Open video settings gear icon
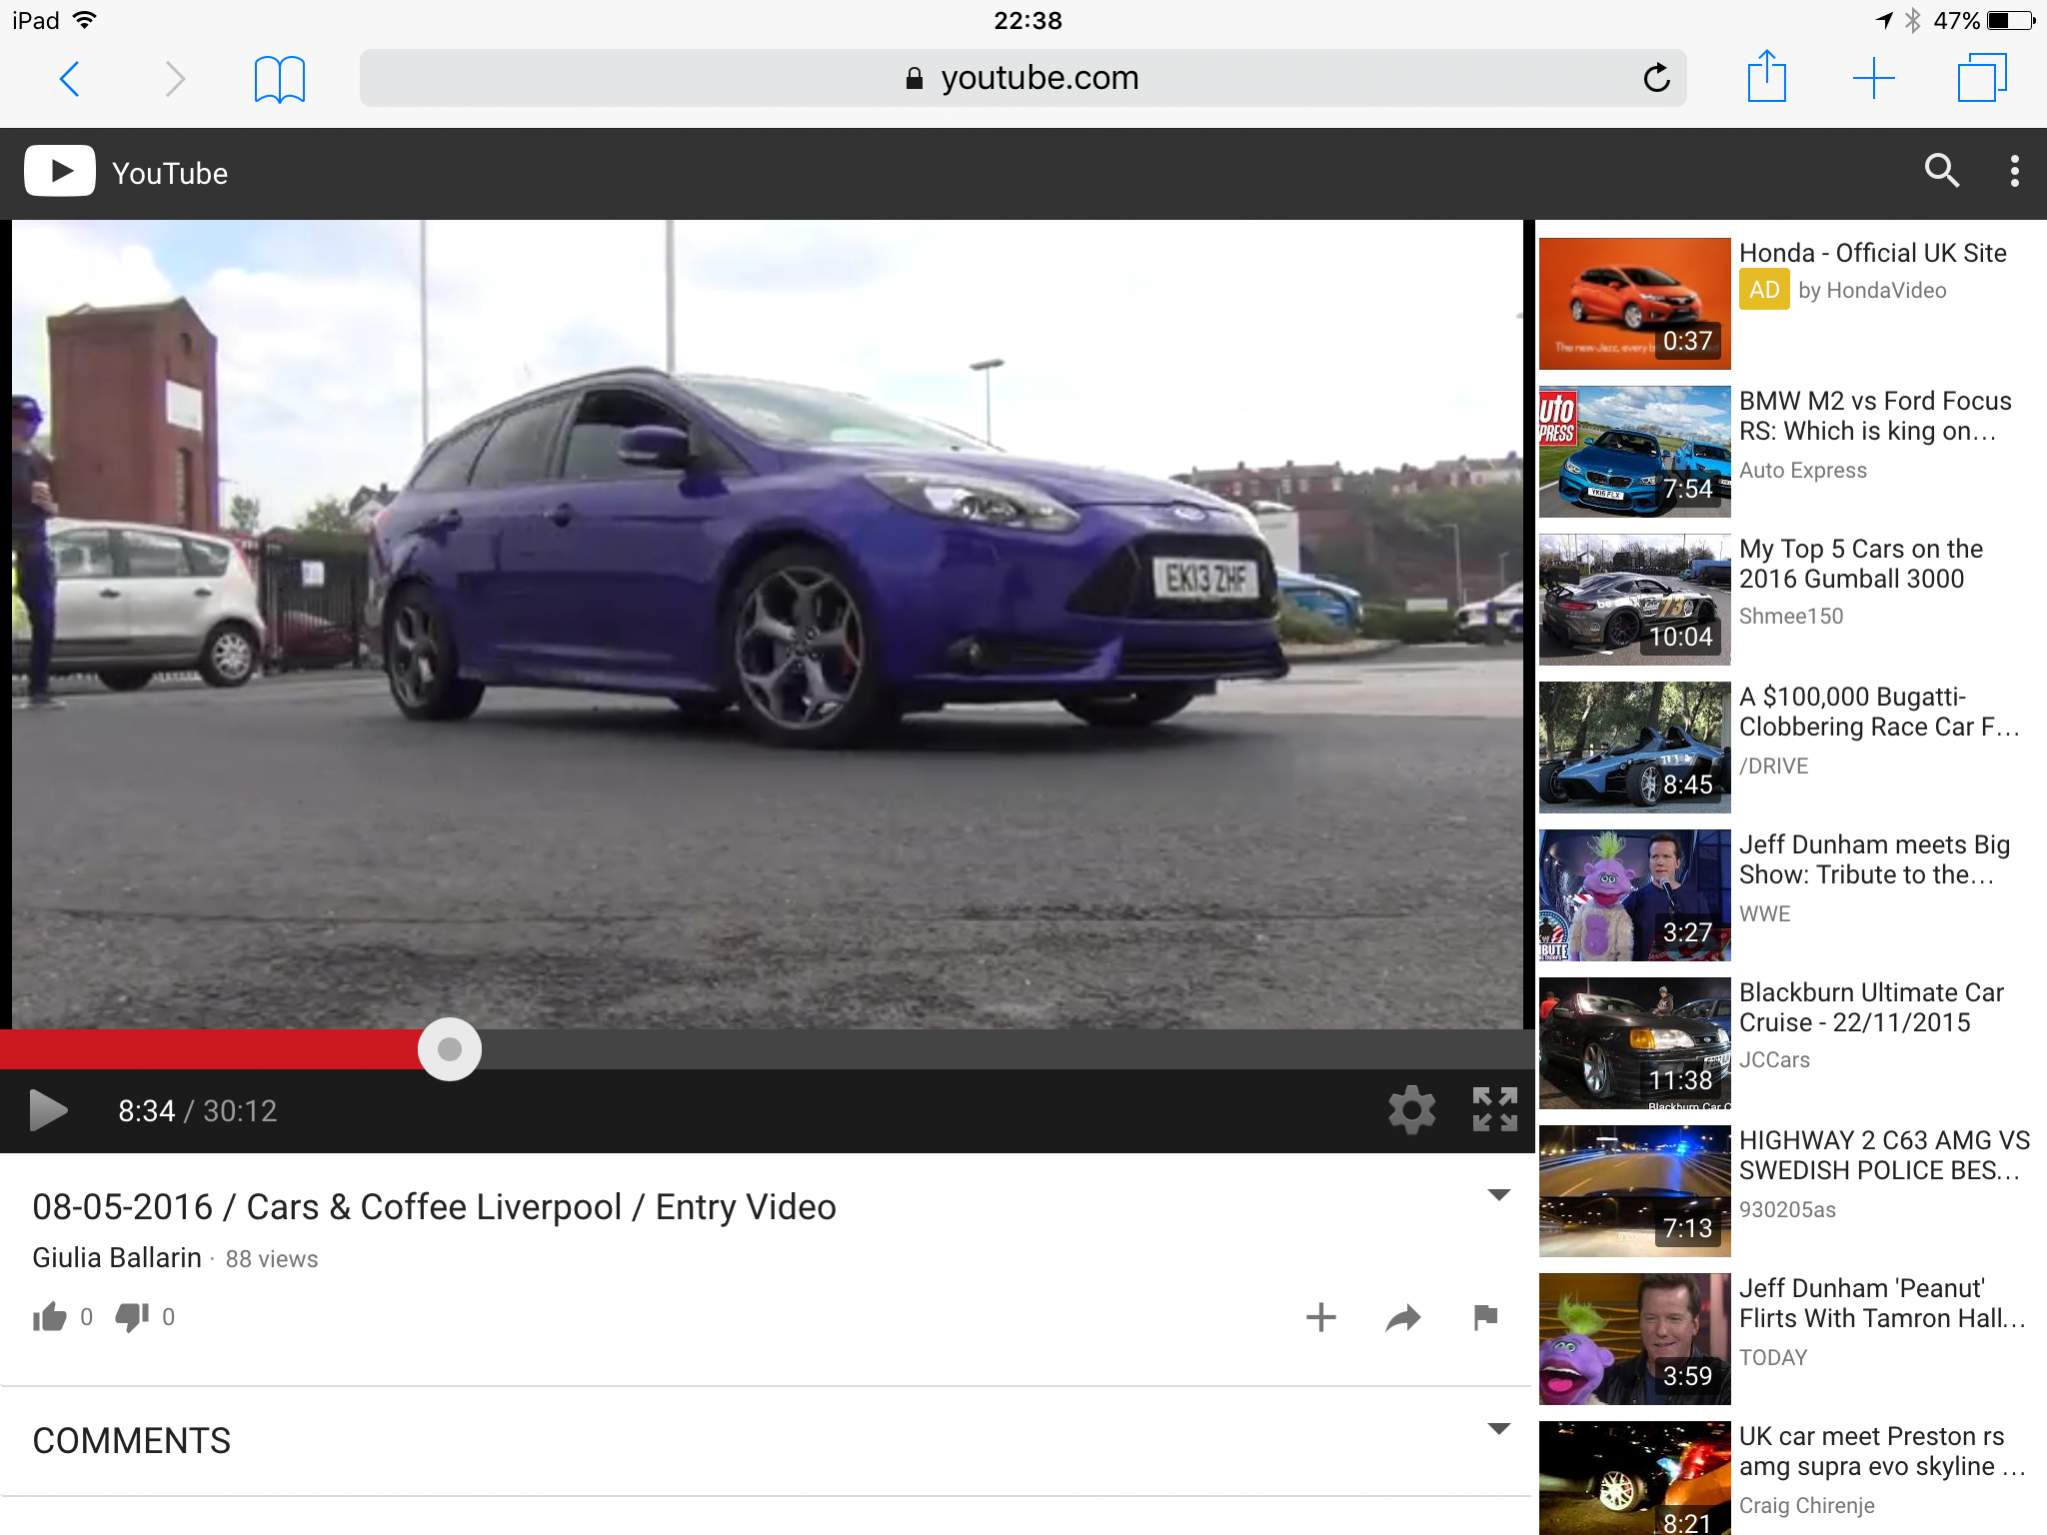 point(1411,1110)
